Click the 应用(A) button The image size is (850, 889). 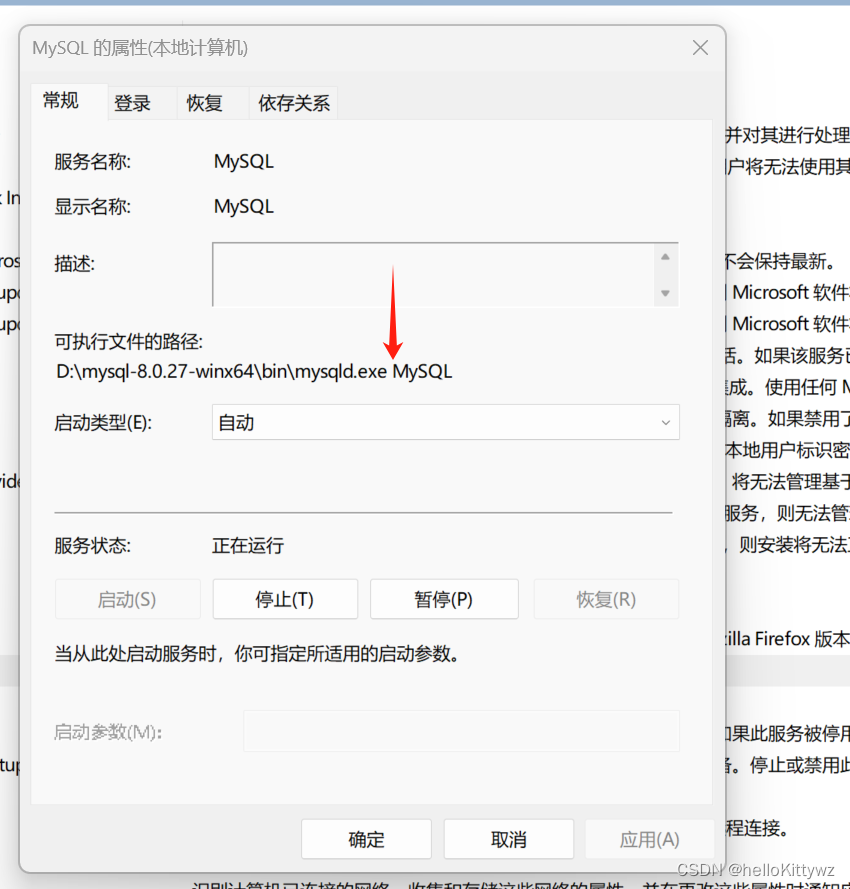coord(649,839)
